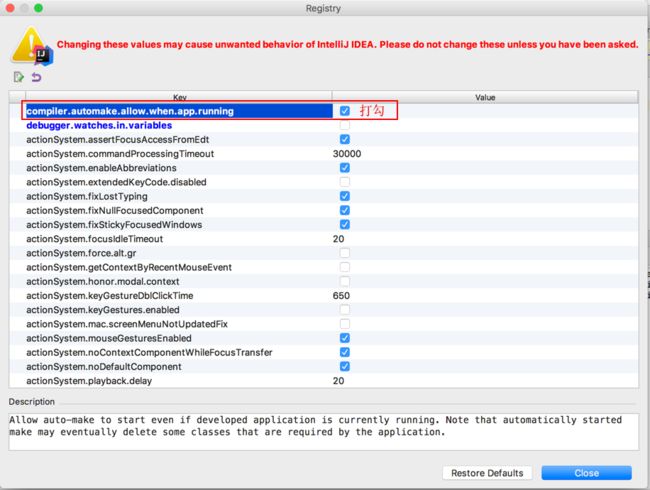Image resolution: width=650 pixels, height=490 pixels.
Task: Select the actionSystem.noDefaultComponent key
Action: [104, 366]
